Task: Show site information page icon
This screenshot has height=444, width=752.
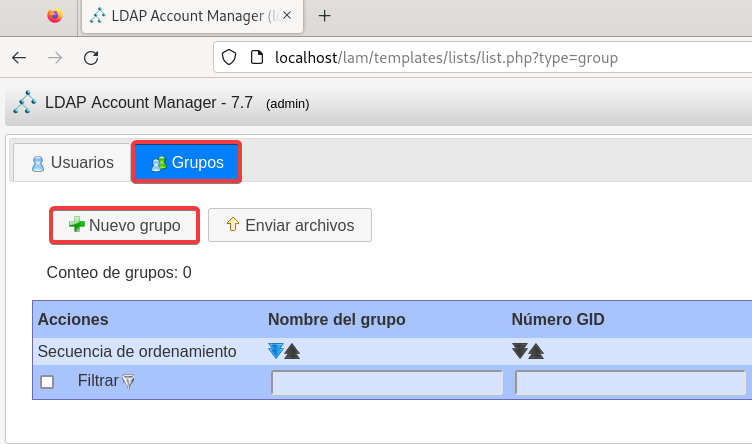Action: 256,57
